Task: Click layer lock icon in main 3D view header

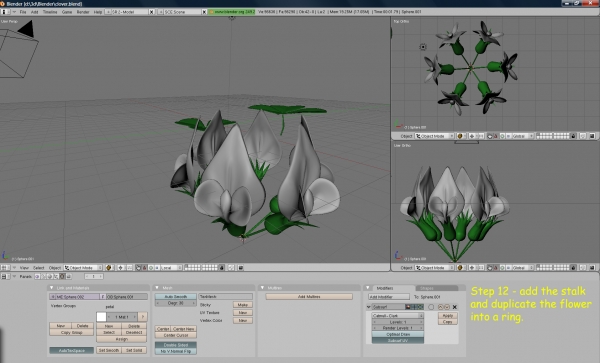Action: tap(222, 268)
